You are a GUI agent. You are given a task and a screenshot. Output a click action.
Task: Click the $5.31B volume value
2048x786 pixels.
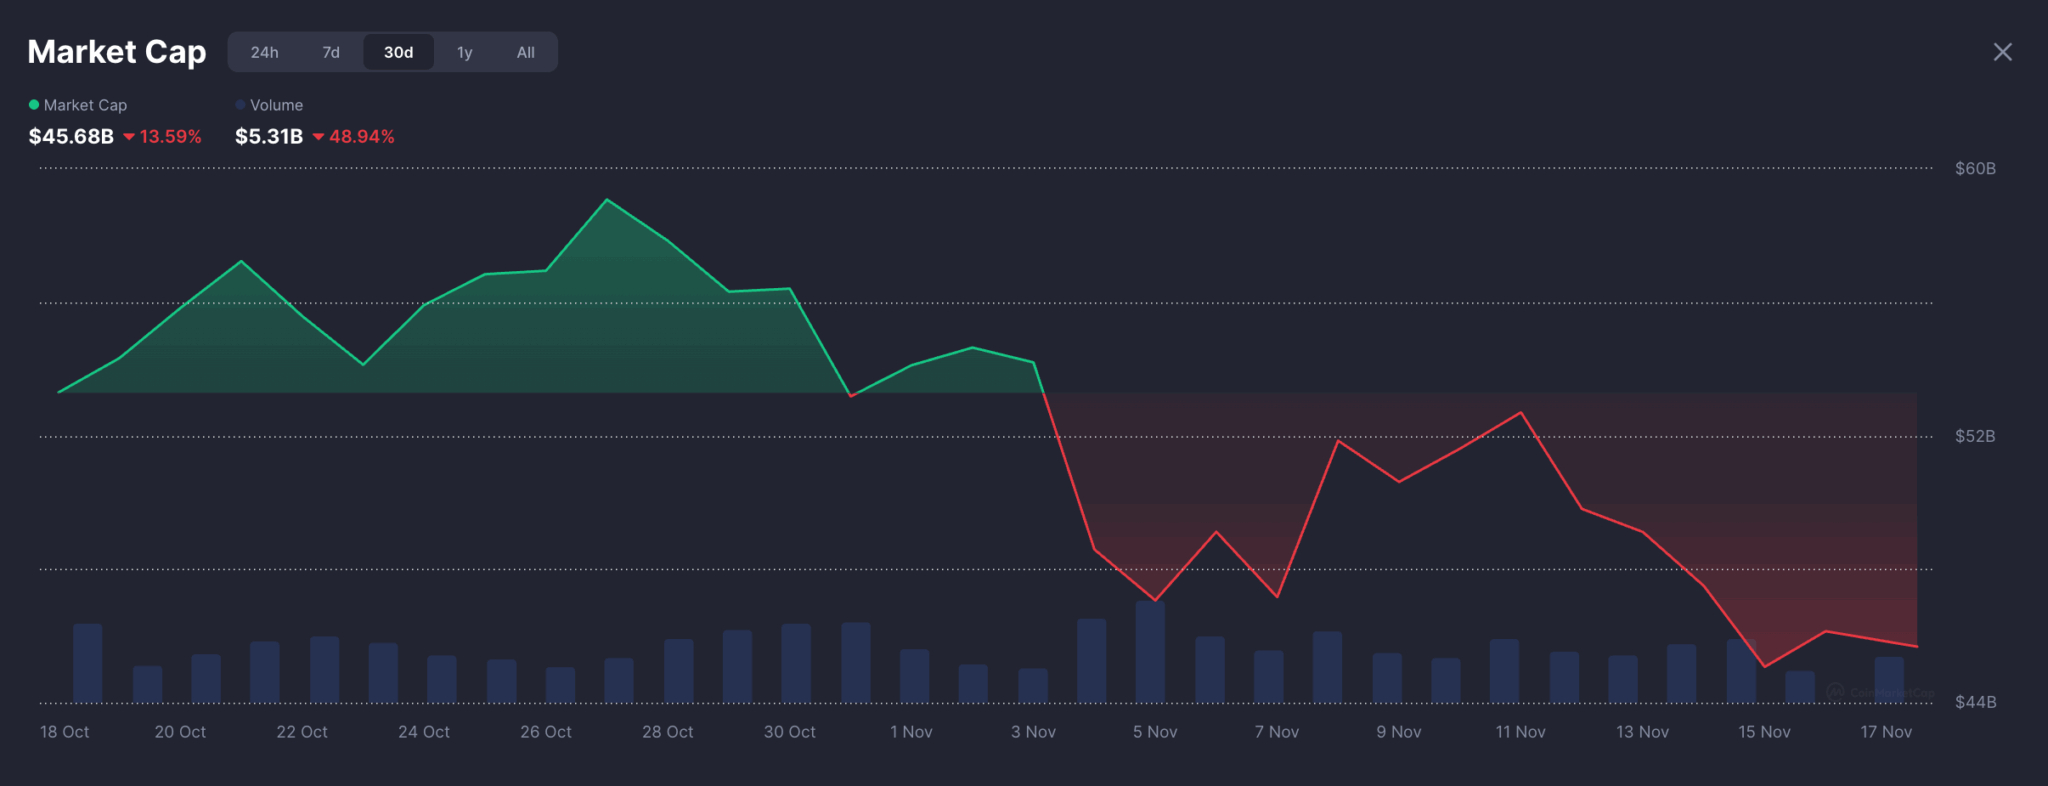pos(268,137)
